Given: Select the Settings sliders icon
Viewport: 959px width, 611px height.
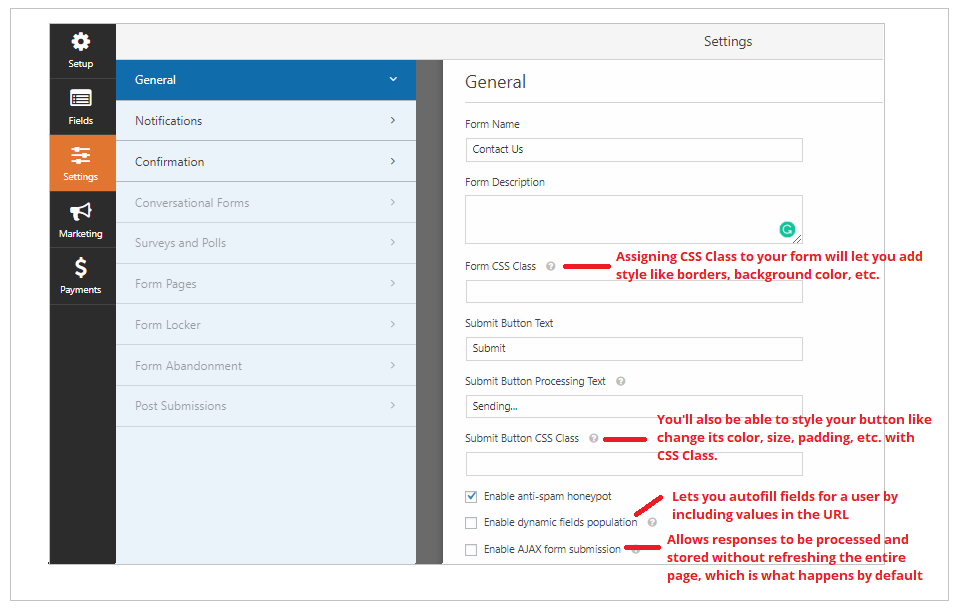Looking at the screenshot, I should tap(81, 155).
